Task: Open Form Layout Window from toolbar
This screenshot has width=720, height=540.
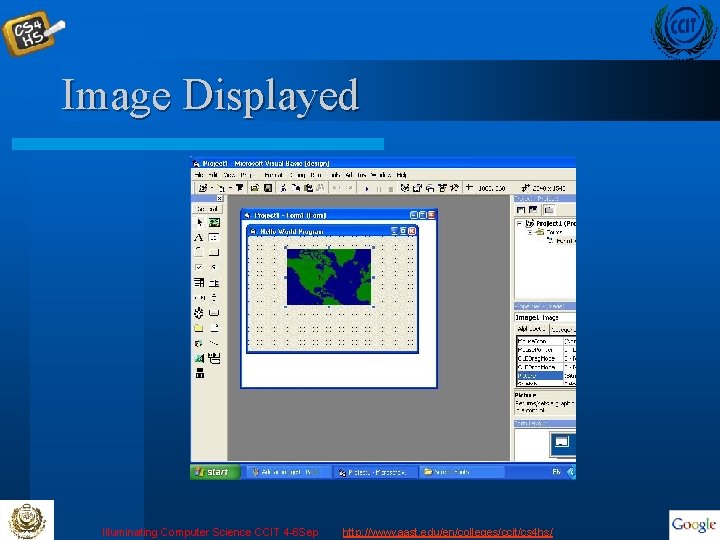Action: (x=429, y=188)
